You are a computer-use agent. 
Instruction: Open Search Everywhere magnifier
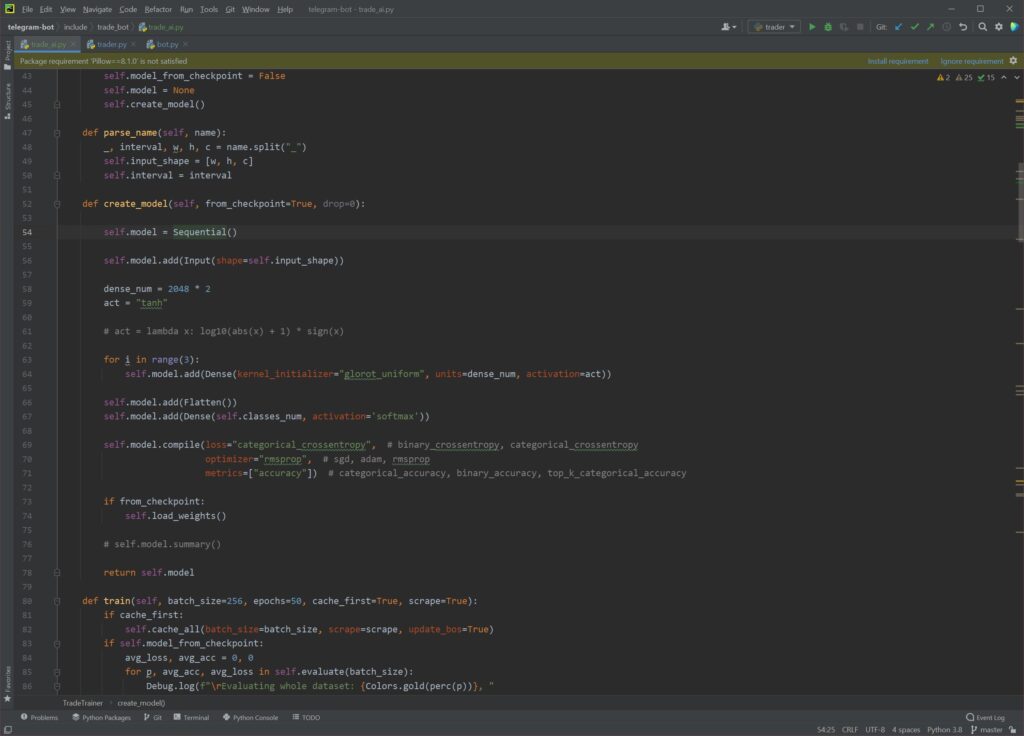[982, 27]
